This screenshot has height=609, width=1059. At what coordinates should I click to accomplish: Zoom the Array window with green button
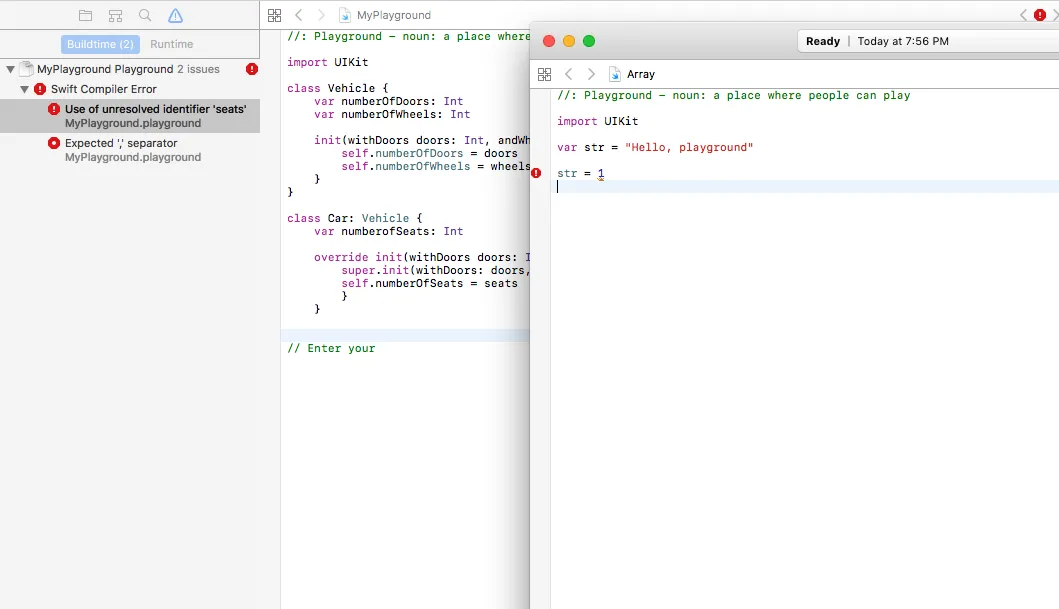click(x=589, y=41)
